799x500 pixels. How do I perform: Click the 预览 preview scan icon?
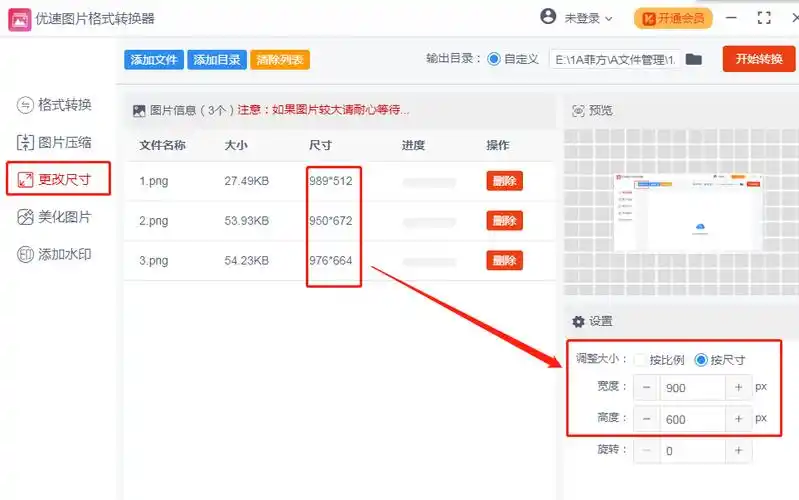click(578, 111)
